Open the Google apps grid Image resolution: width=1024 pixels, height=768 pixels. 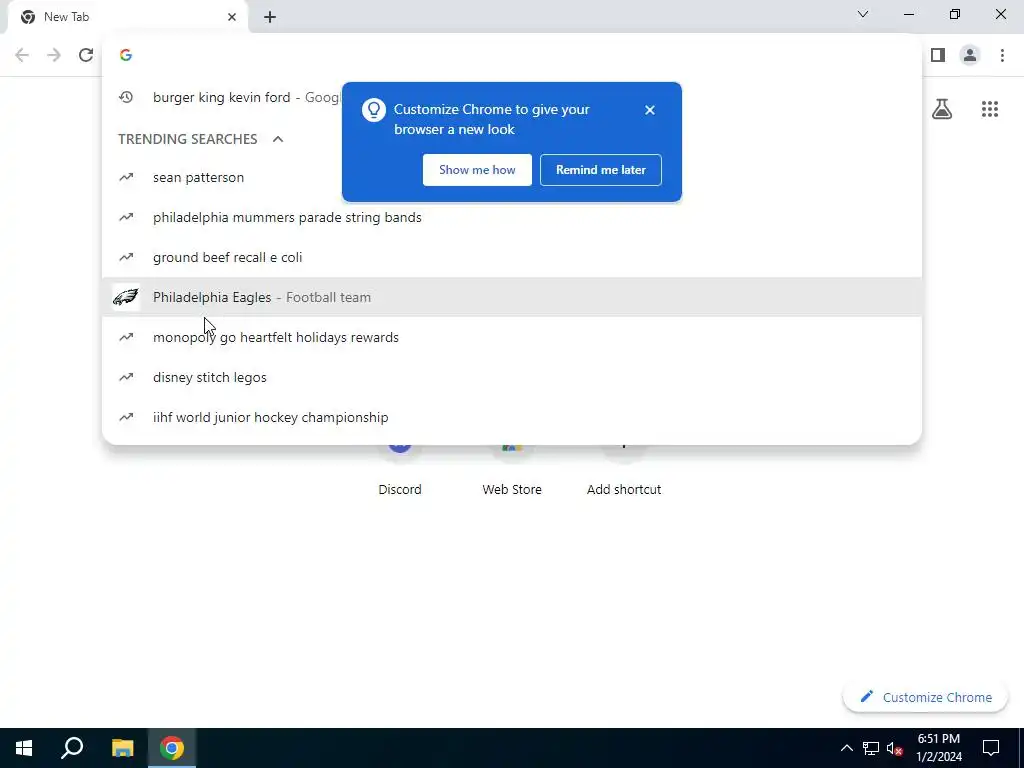(x=989, y=109)
